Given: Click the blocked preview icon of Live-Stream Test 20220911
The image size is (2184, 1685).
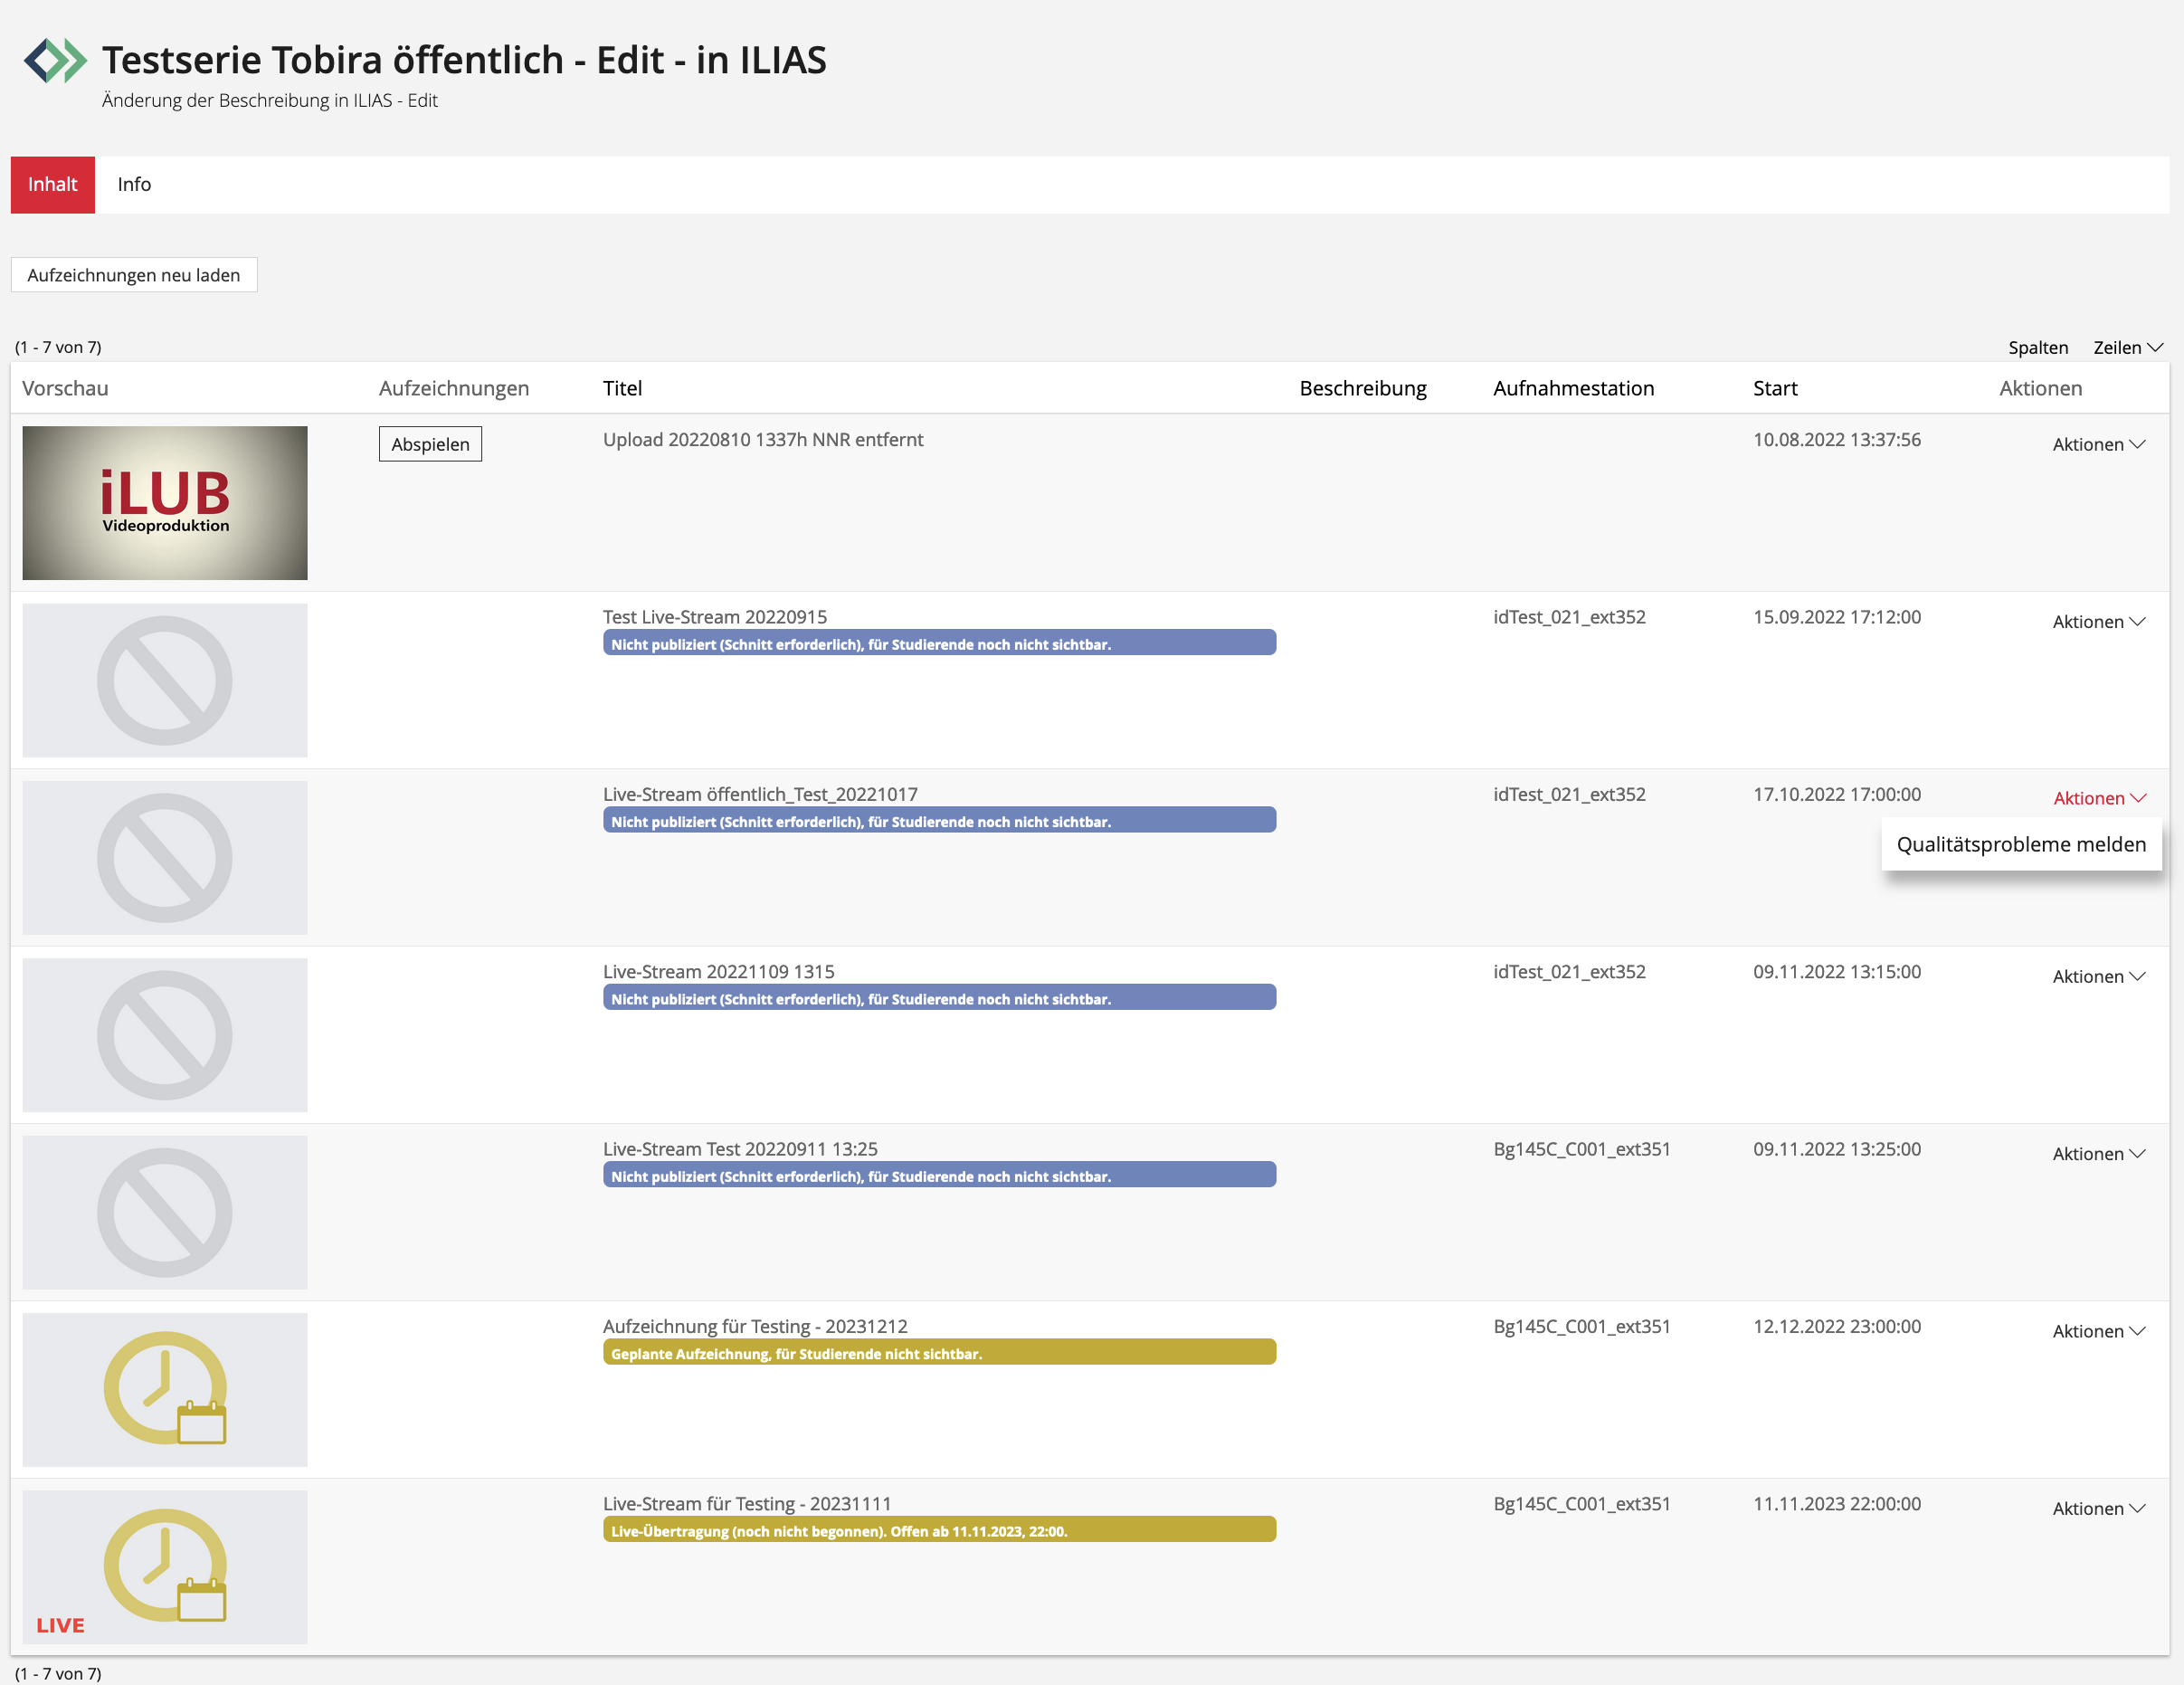Looking at the screenshot, I should click(165, 1212).
